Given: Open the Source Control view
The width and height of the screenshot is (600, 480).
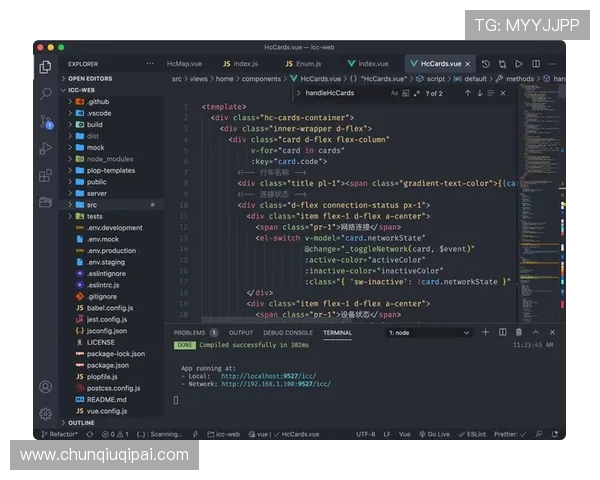Looking at the screenshot, I should click(45, 121).
